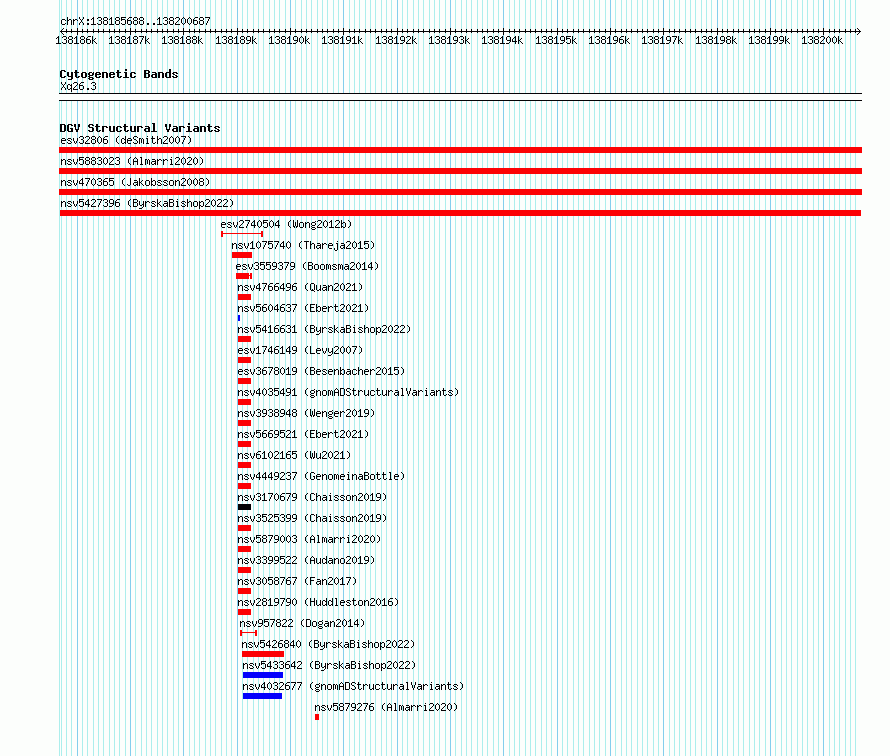
Task: Select nsv5604637 (Ebert2021) label
Action: [x=303, y=308]
